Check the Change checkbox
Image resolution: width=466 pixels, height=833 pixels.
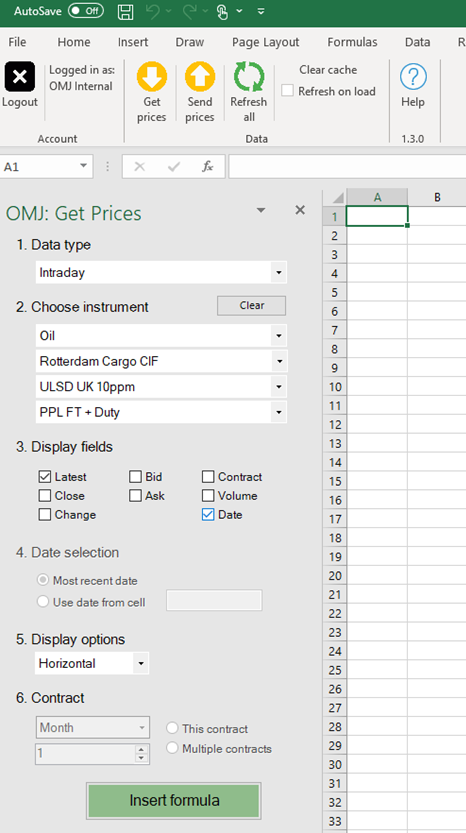coord(45,515)
